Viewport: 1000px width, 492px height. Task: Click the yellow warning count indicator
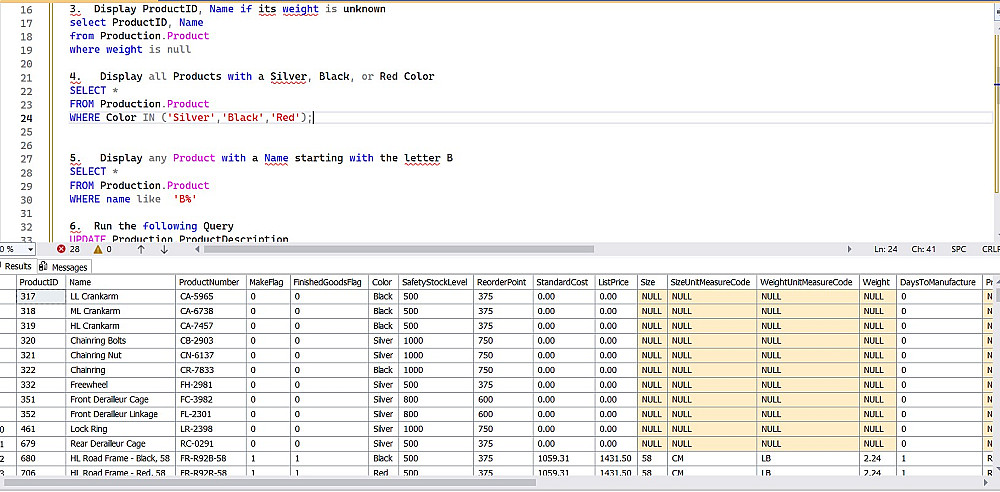(98, 249)
